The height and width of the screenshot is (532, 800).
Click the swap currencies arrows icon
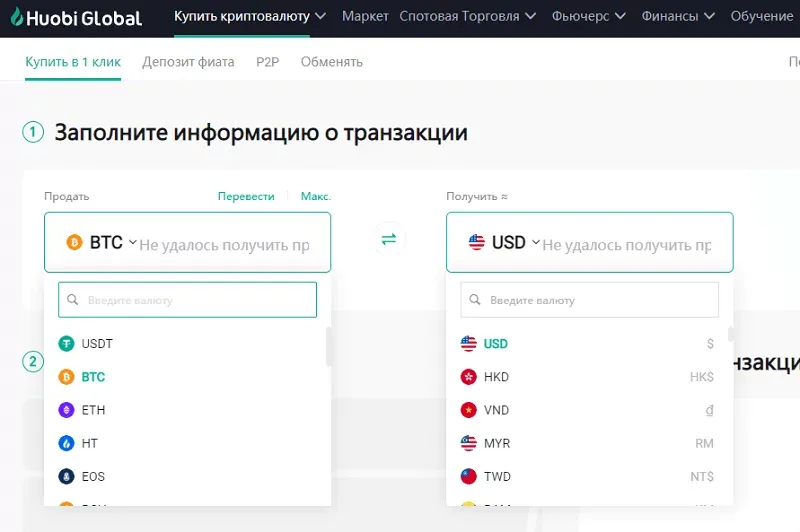point(389,239)
